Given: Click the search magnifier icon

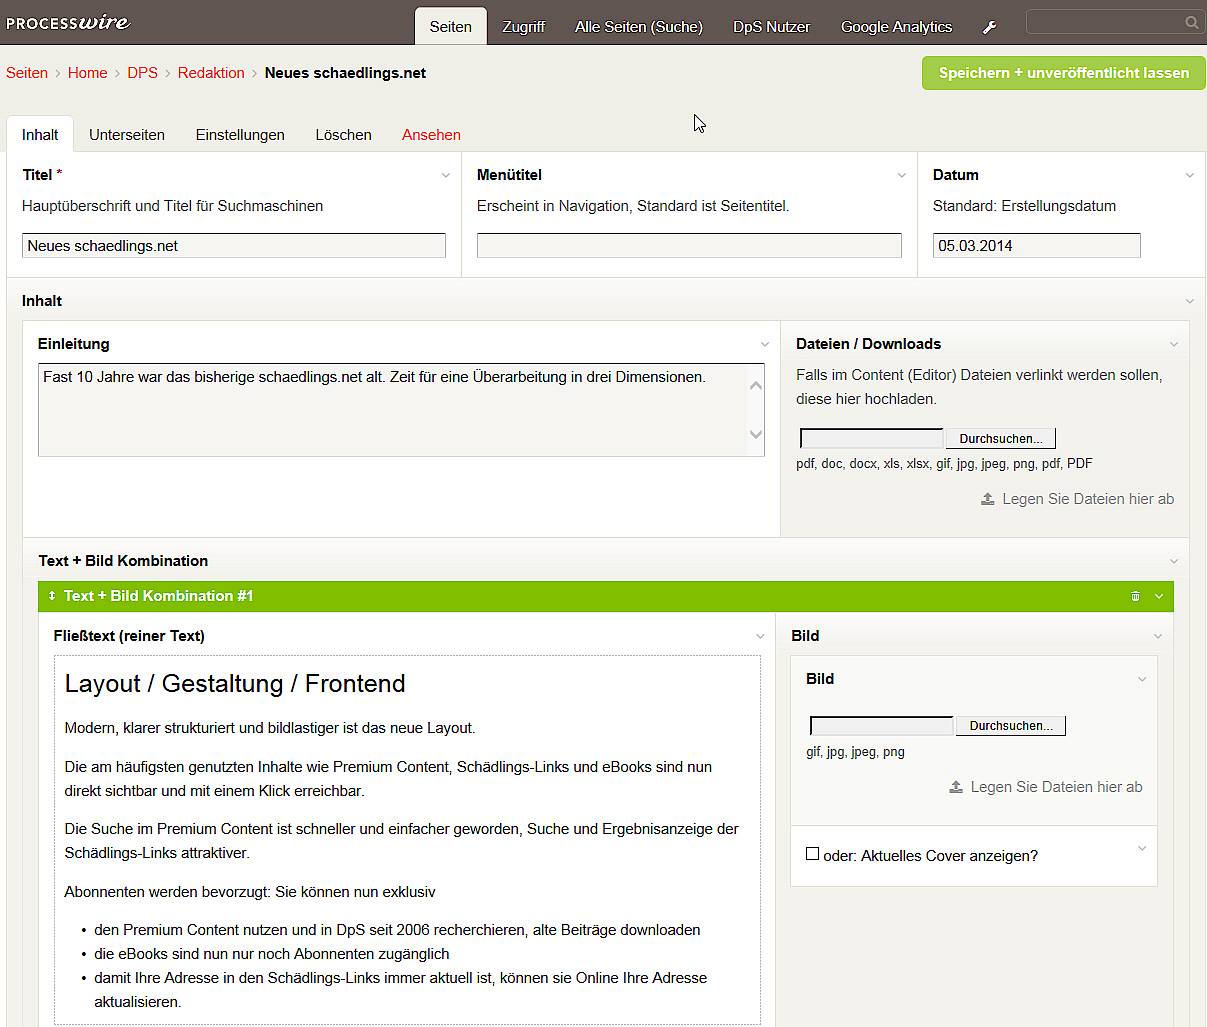Looking at the screenshot, I should (1191, 22).
